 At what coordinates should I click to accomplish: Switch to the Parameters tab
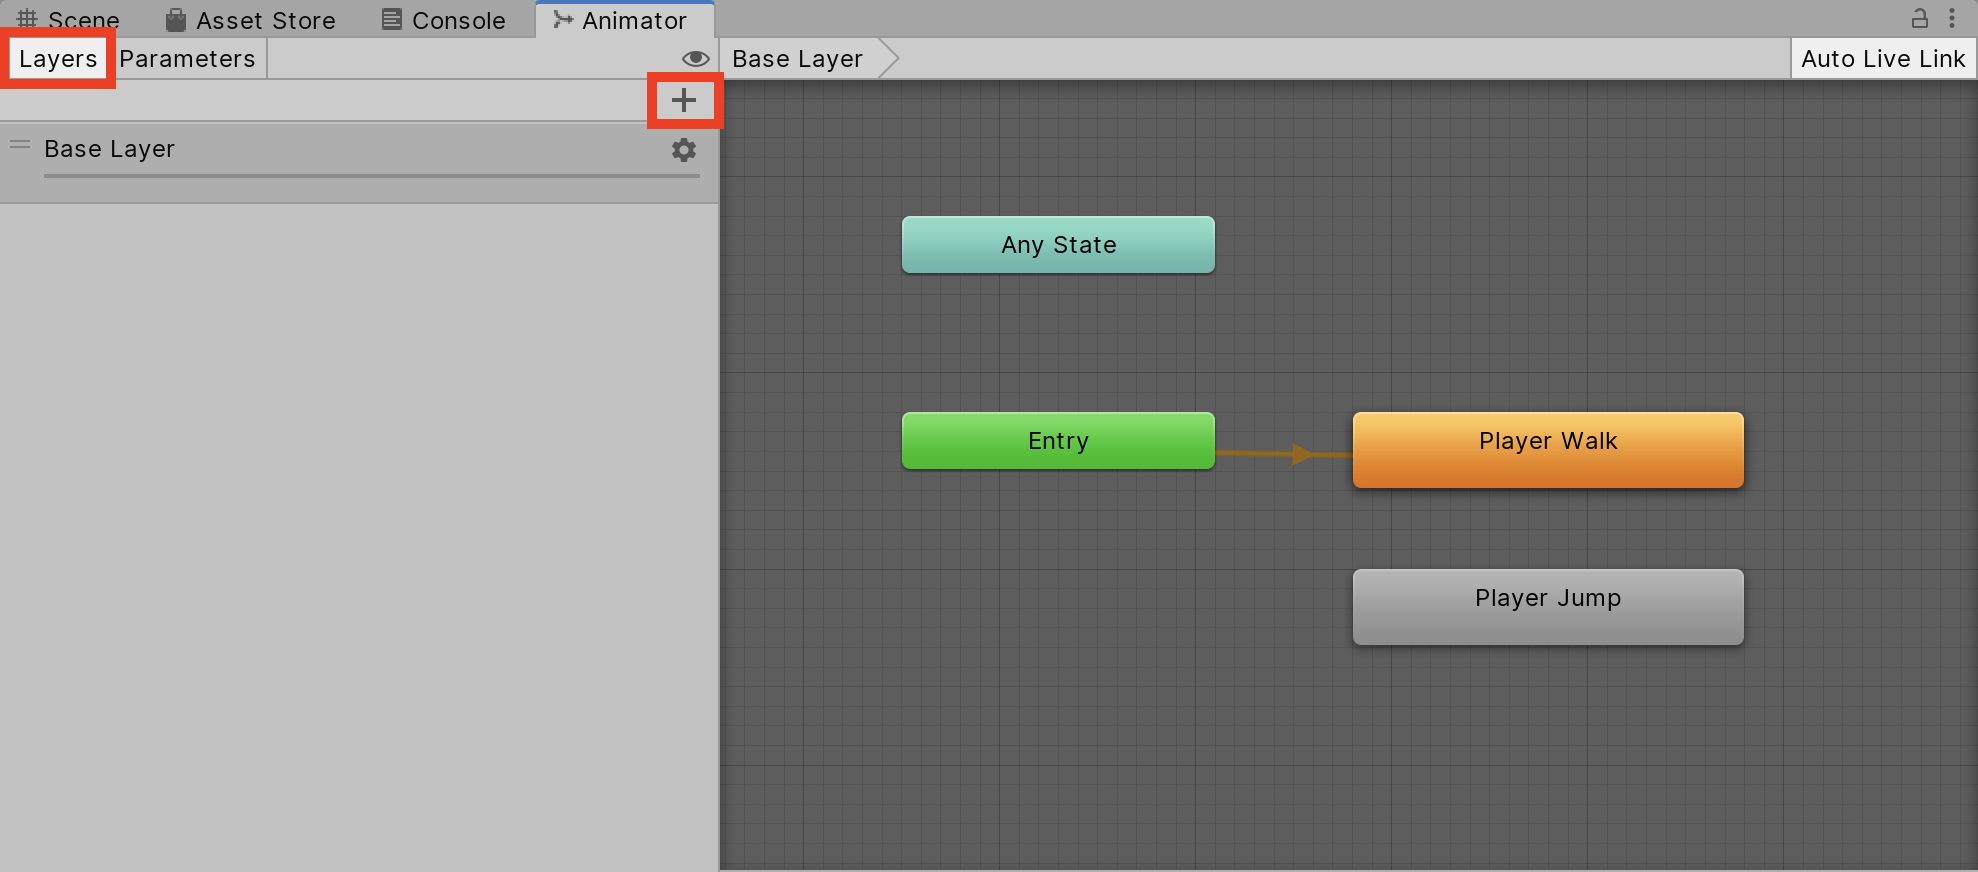[188, 59]
